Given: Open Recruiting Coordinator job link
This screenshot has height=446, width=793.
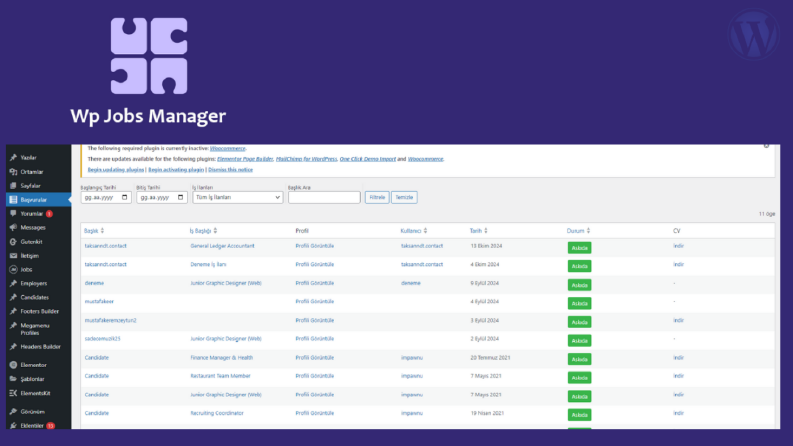Looking at the screenshot, I should point(216,413).
